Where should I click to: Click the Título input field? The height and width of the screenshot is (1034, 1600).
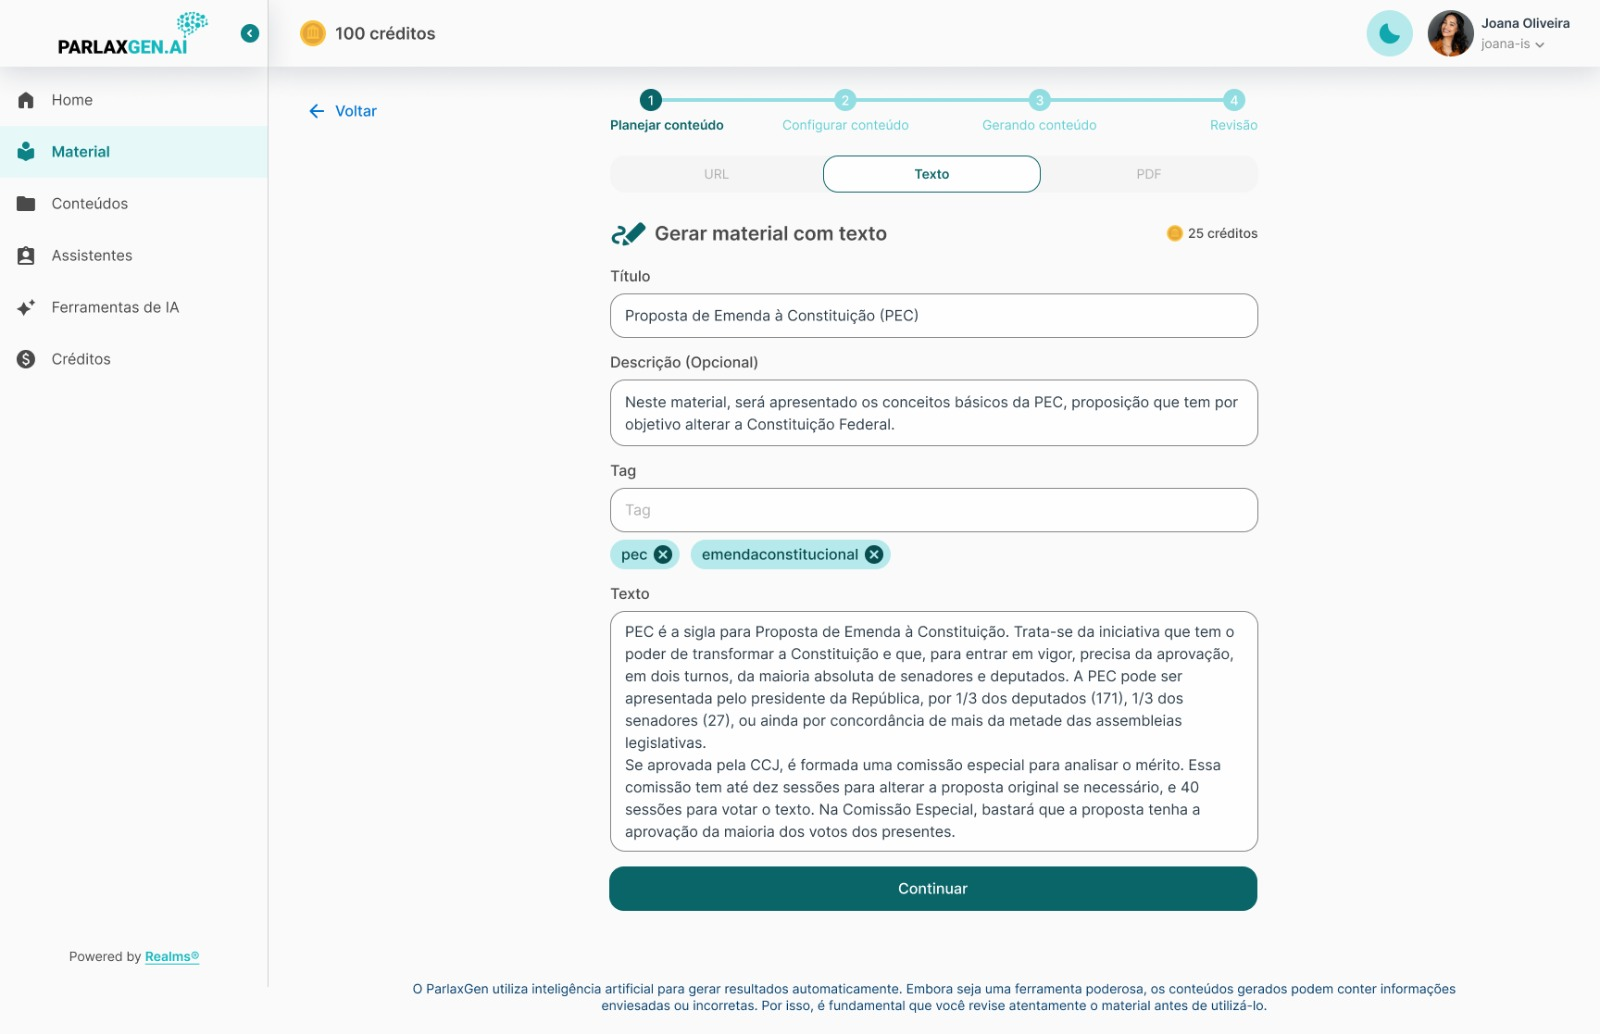pyautogui.click(x=934, y=316)
